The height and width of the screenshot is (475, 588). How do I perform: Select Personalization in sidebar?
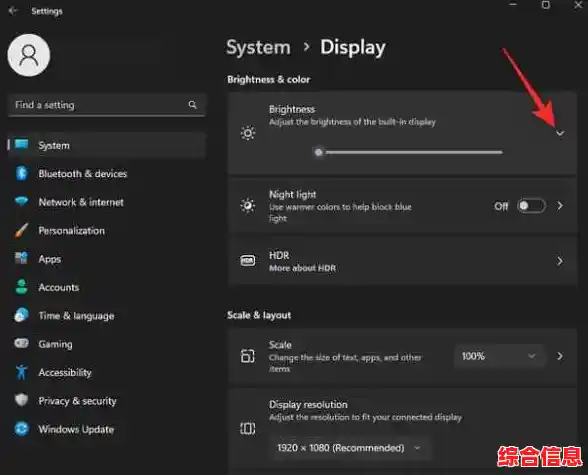107,231
